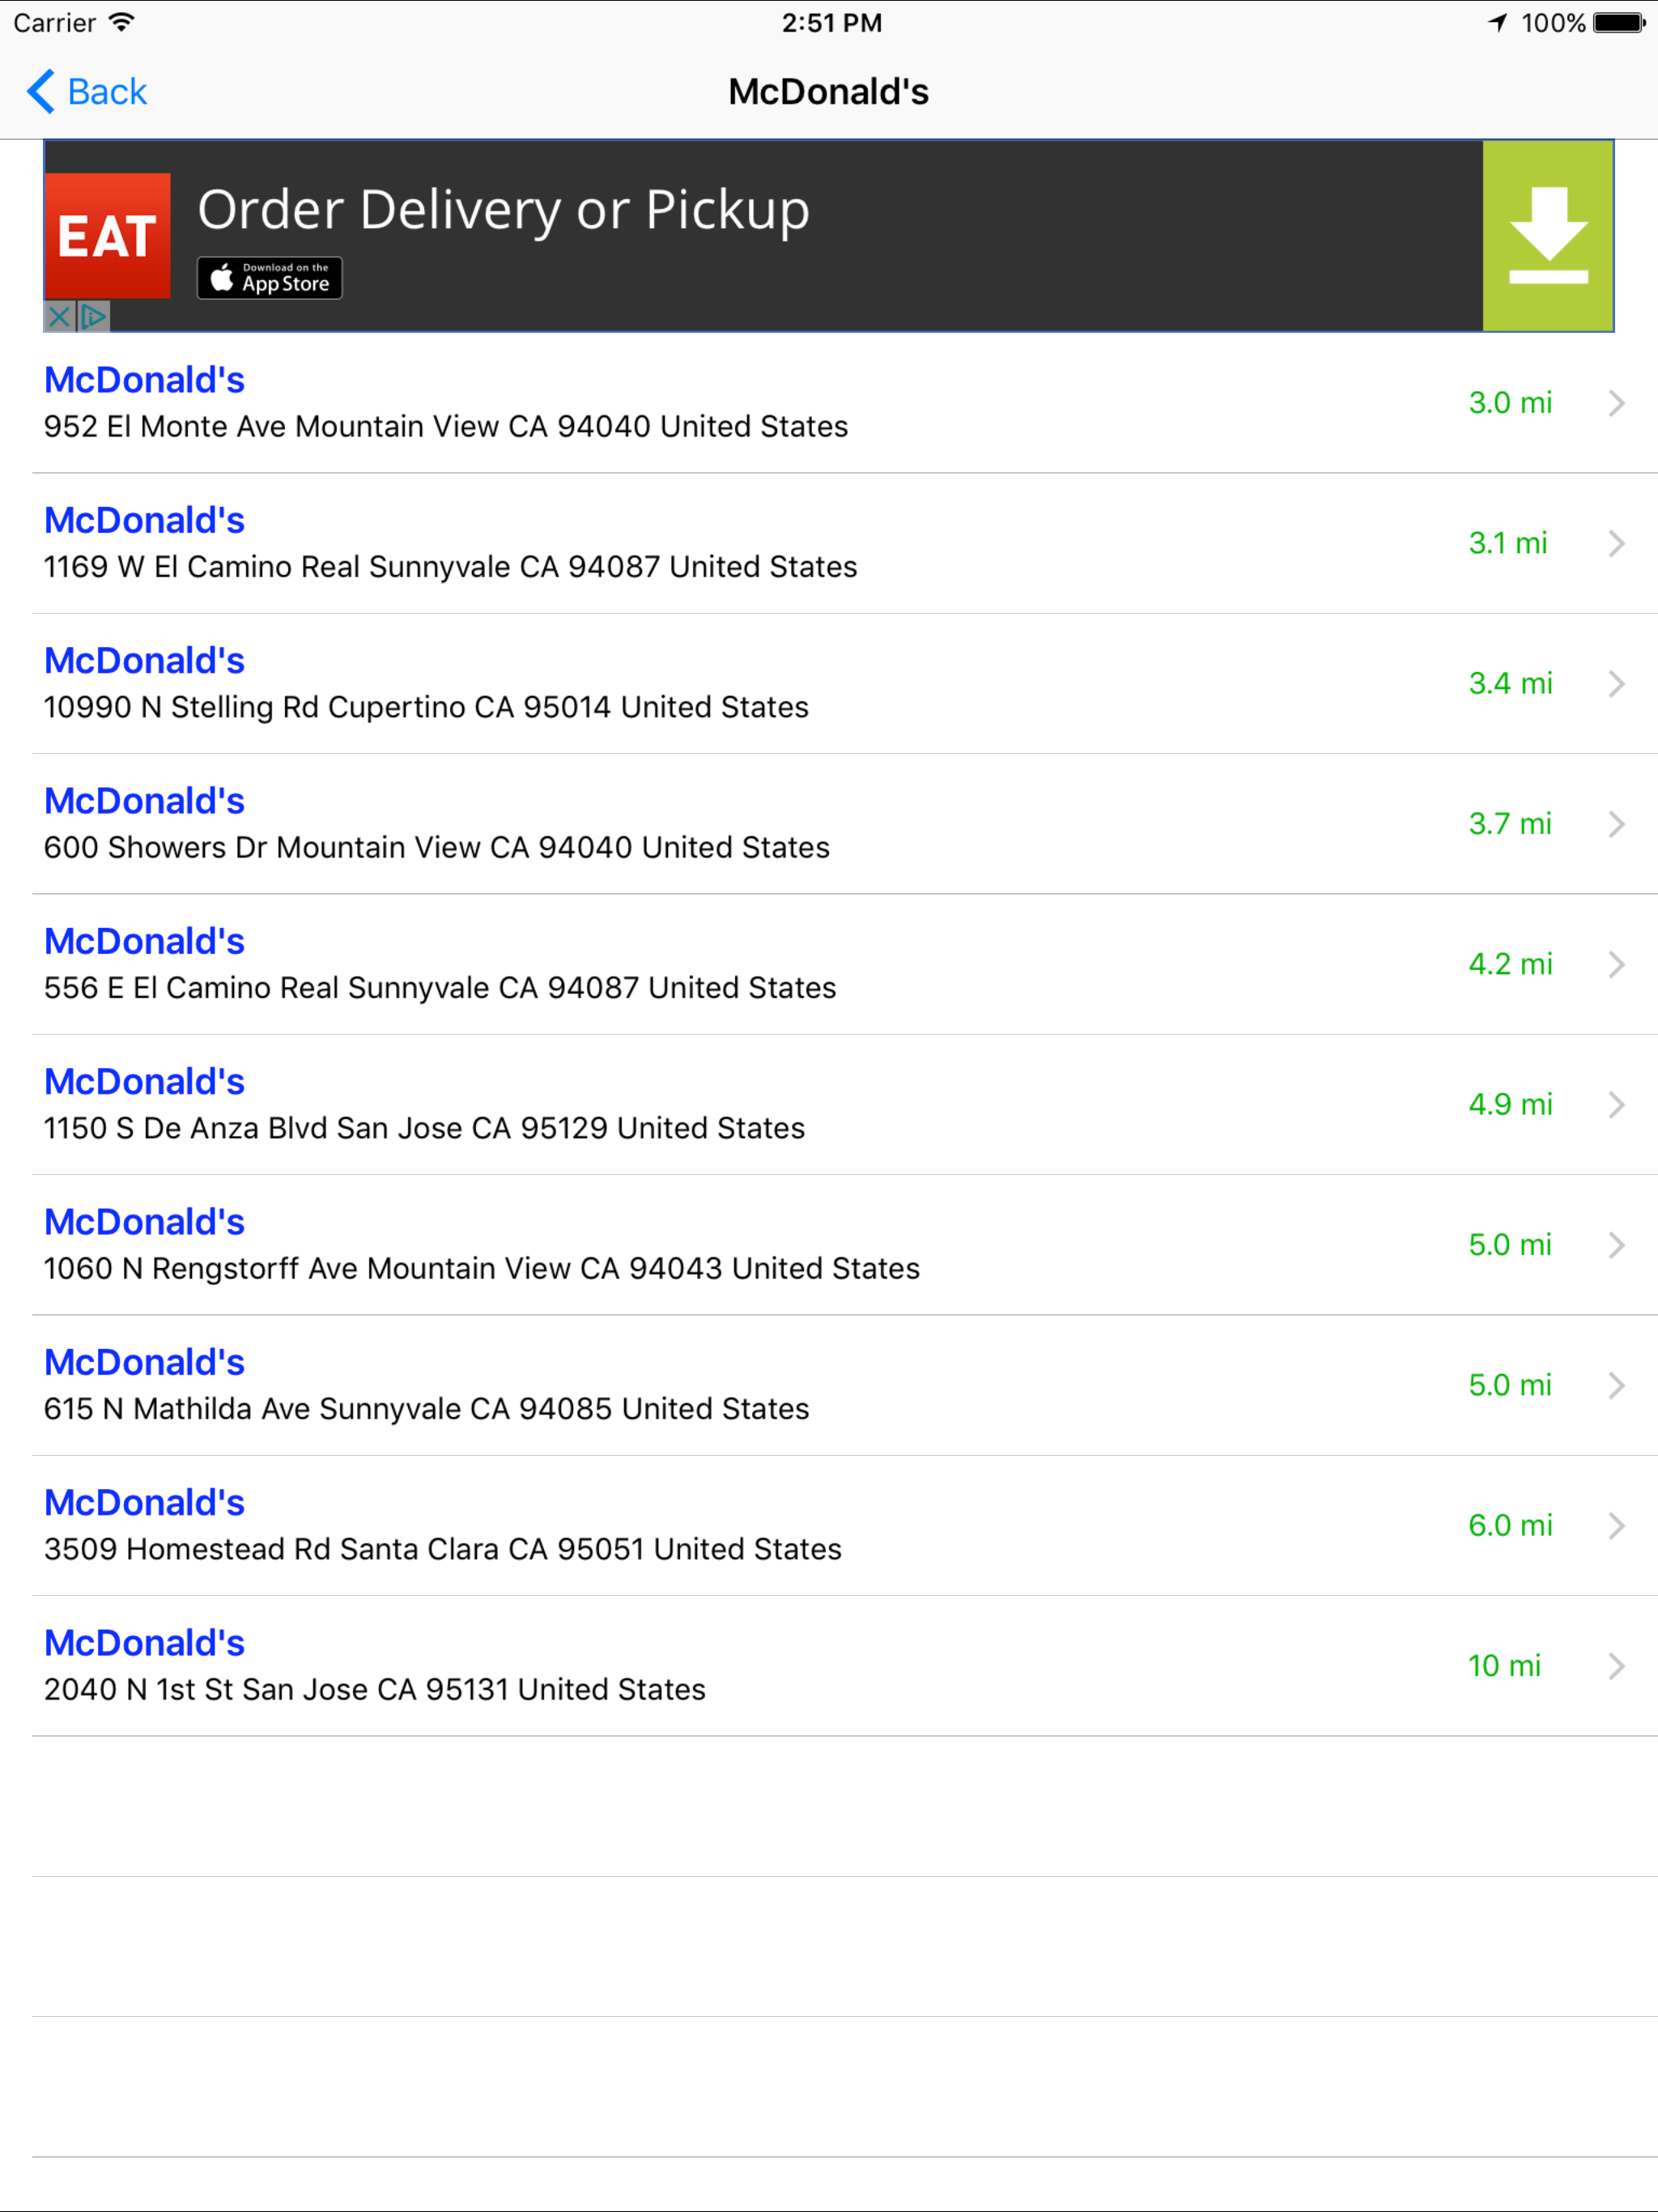Screen dimensions: 1658x2212
Task: Select address 600 Showers Dr Mountain View
Action: coord(437,848)
